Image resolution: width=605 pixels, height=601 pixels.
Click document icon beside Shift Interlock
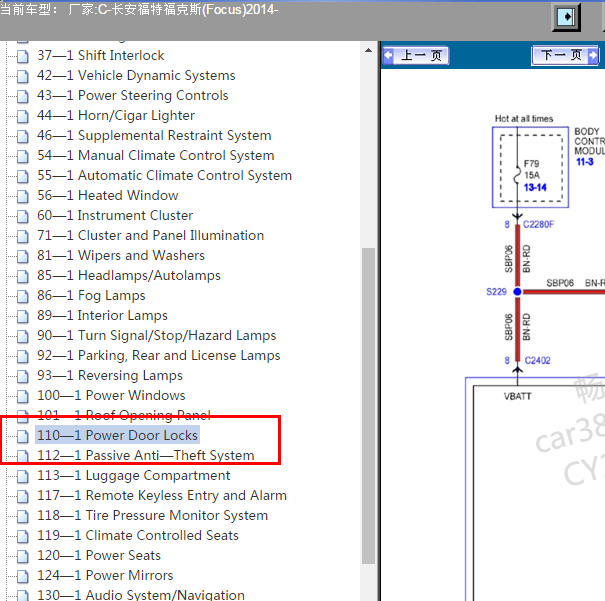click(23, 56)
